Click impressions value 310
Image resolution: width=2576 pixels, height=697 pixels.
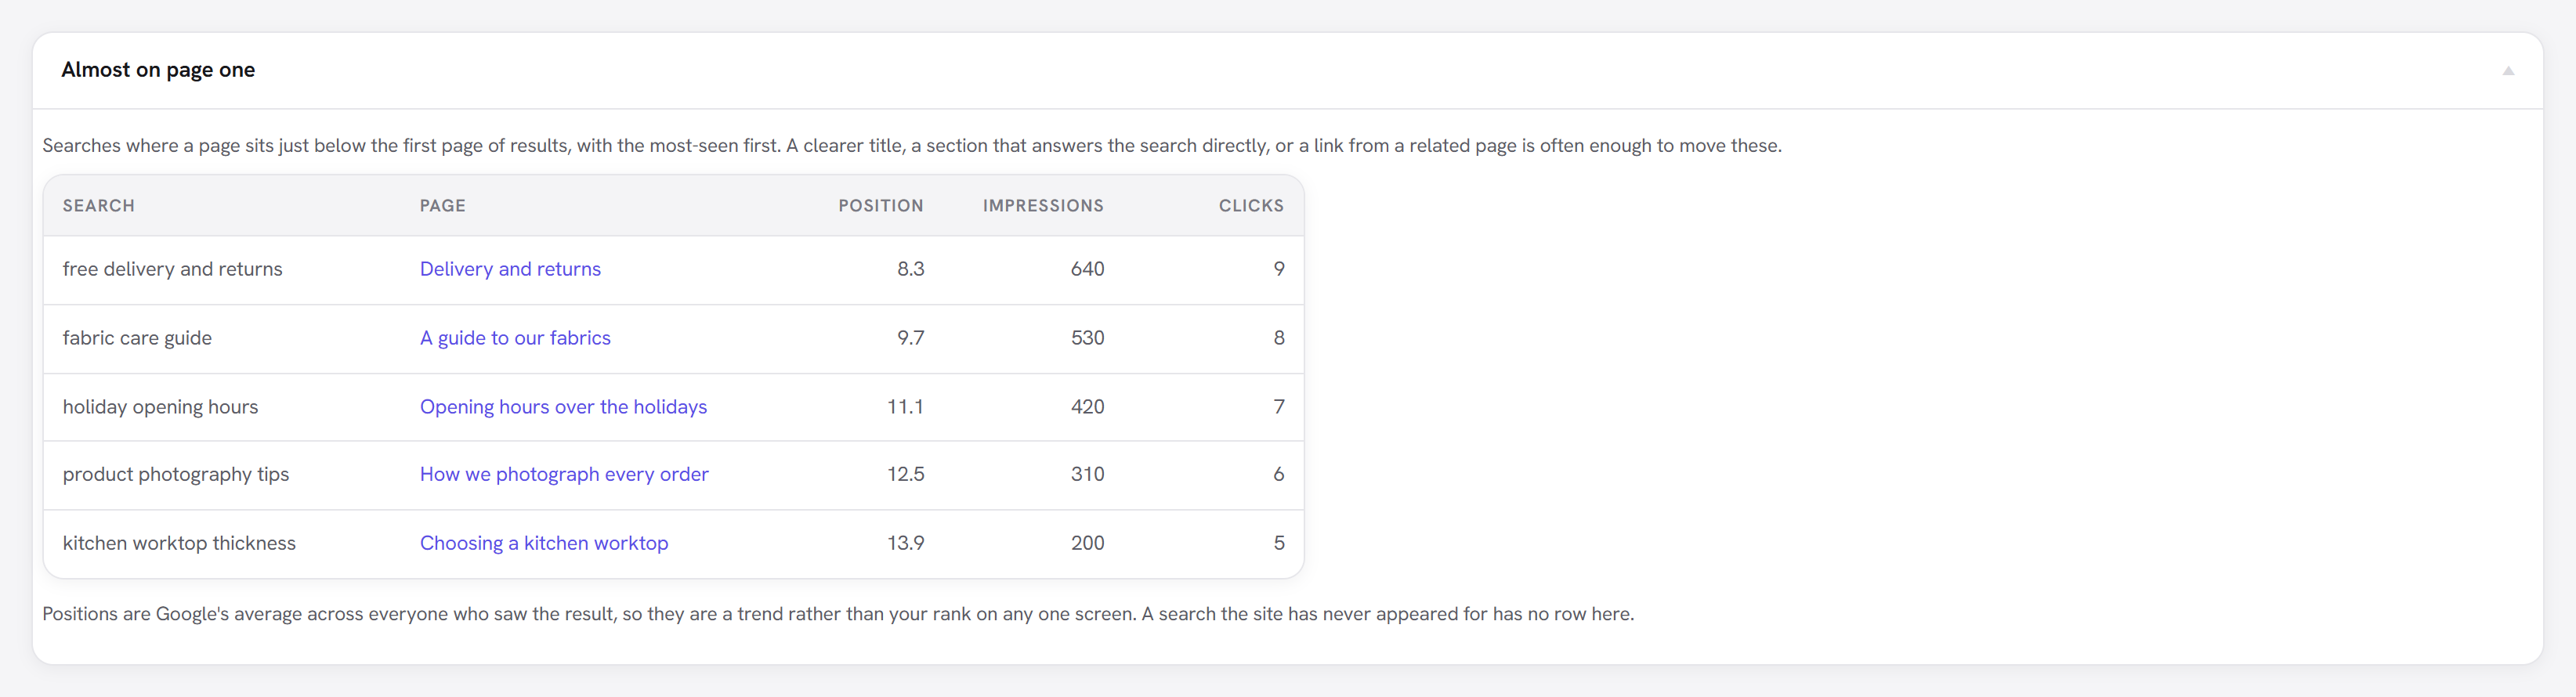pyautogui.click(x=1087, y=474)
